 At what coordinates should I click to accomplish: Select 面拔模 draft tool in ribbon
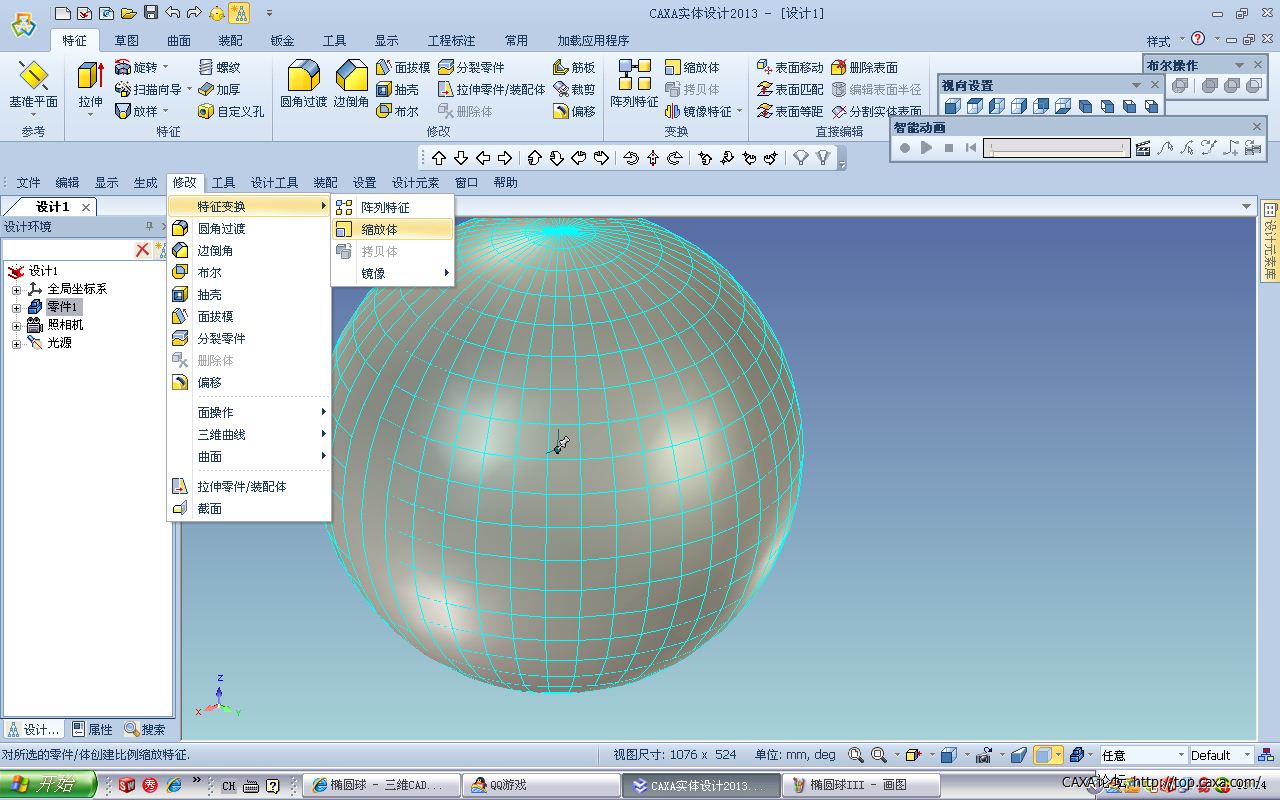pos(403,67)
